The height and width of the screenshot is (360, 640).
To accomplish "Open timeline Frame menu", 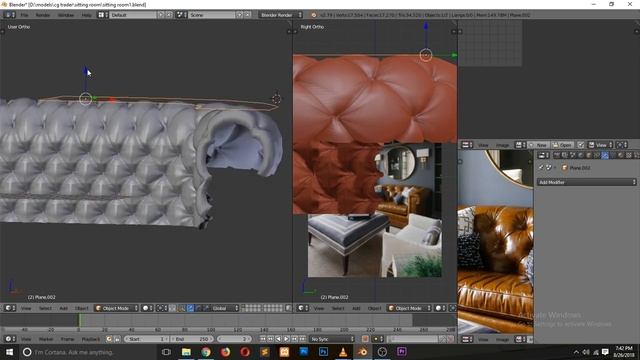I will [67, 339].
